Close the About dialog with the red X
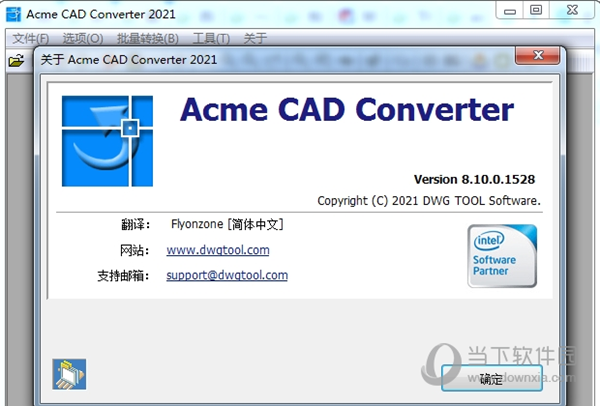The height and width of the screenshot is (406, 600). point(538,55)
